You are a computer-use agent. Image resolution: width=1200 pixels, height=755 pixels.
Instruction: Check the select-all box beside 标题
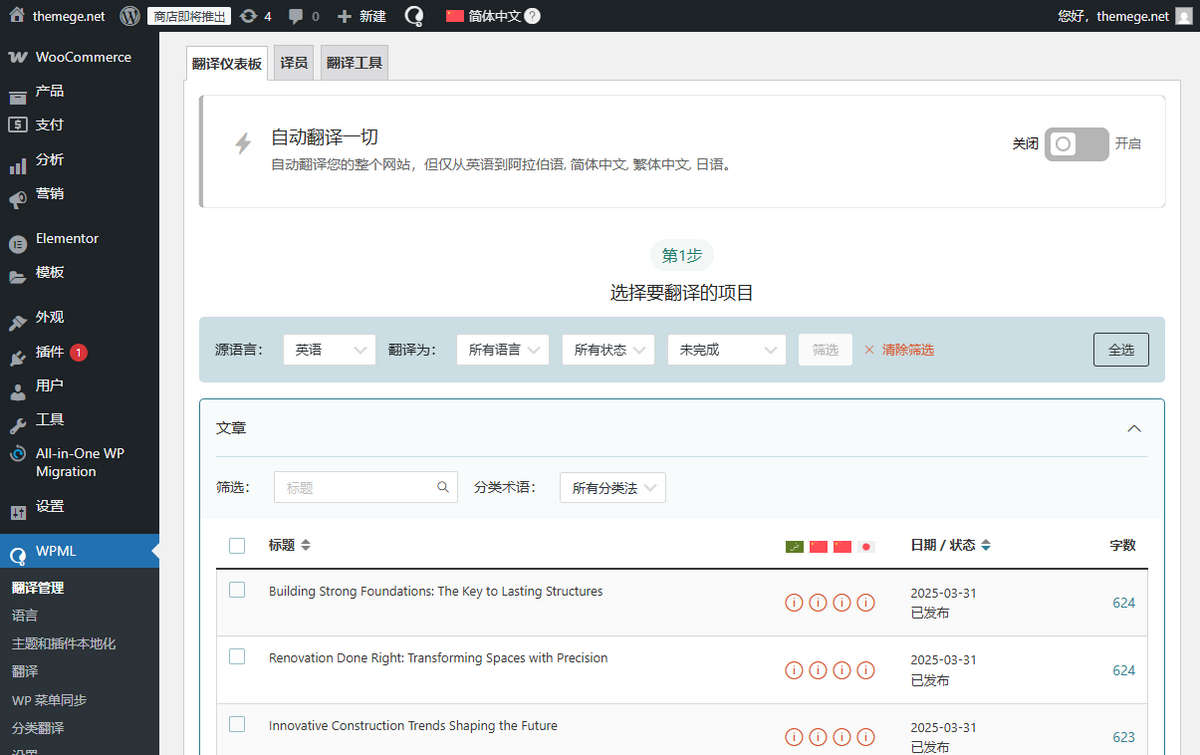(237, 546)
